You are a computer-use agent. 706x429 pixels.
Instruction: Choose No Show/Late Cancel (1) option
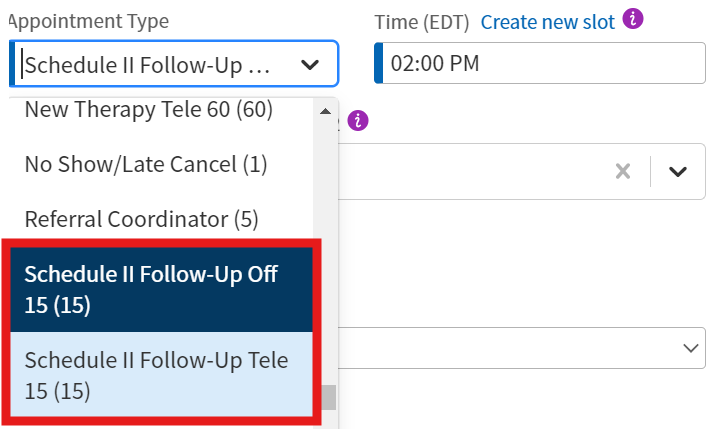click(146, 164)
